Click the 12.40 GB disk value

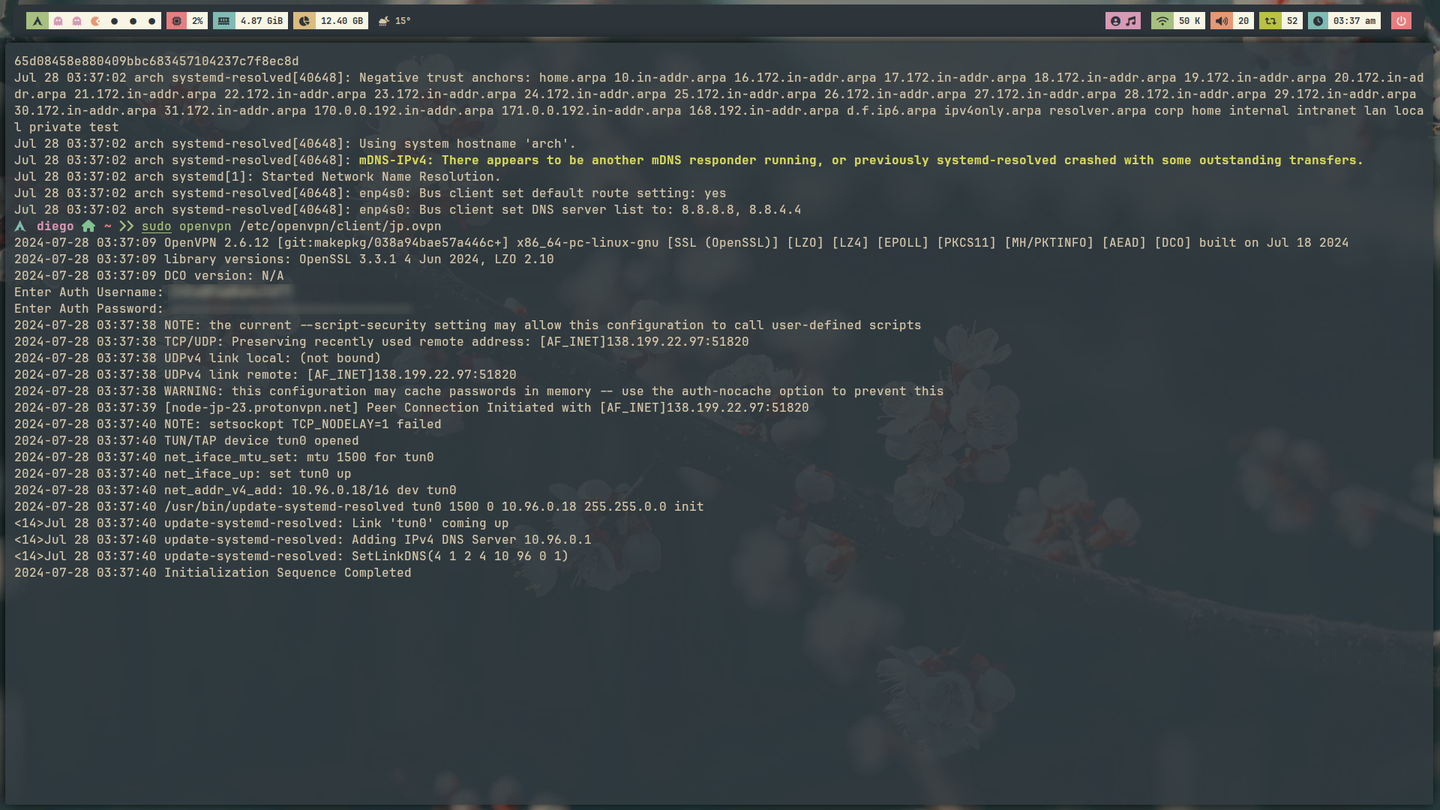pyautogui.click(x=342, y=21)
